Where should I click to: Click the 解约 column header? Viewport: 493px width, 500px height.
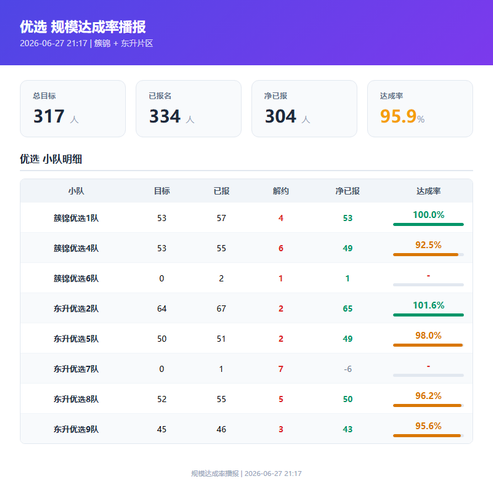(x=281, y=191)
